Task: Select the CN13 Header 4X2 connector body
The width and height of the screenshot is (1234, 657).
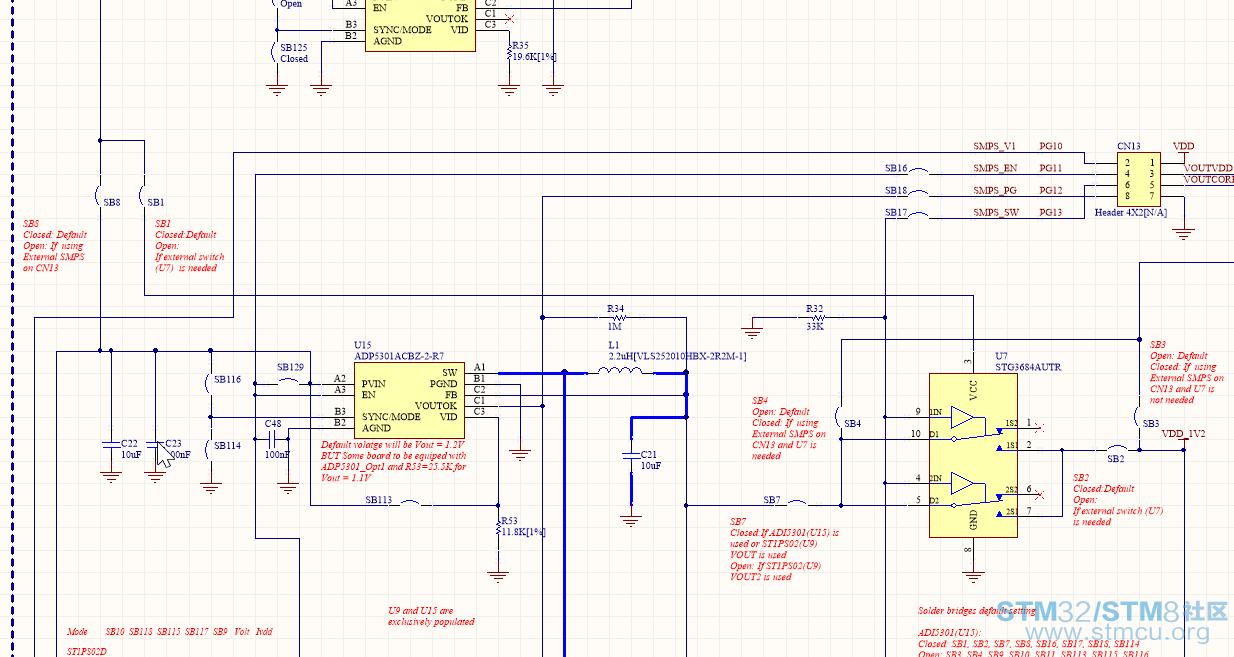Action: (1138, 179)
